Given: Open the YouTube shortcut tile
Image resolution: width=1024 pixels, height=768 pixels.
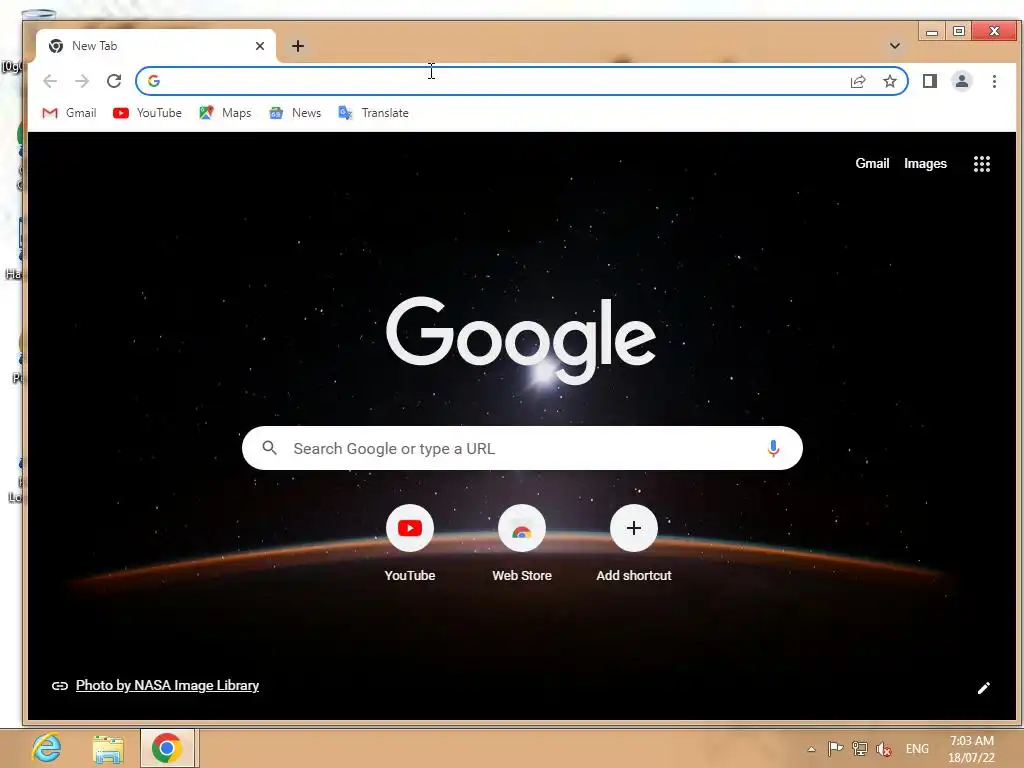Looking at the screenshot, I should tap(409, 543).
